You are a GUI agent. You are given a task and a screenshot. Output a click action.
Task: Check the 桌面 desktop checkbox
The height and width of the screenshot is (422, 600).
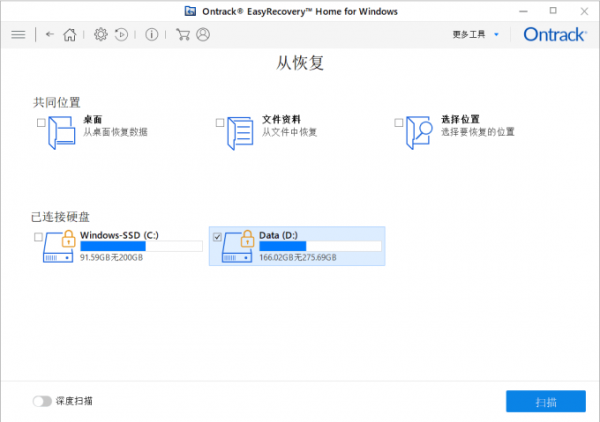pyautogui.click(x=41, y=123)
